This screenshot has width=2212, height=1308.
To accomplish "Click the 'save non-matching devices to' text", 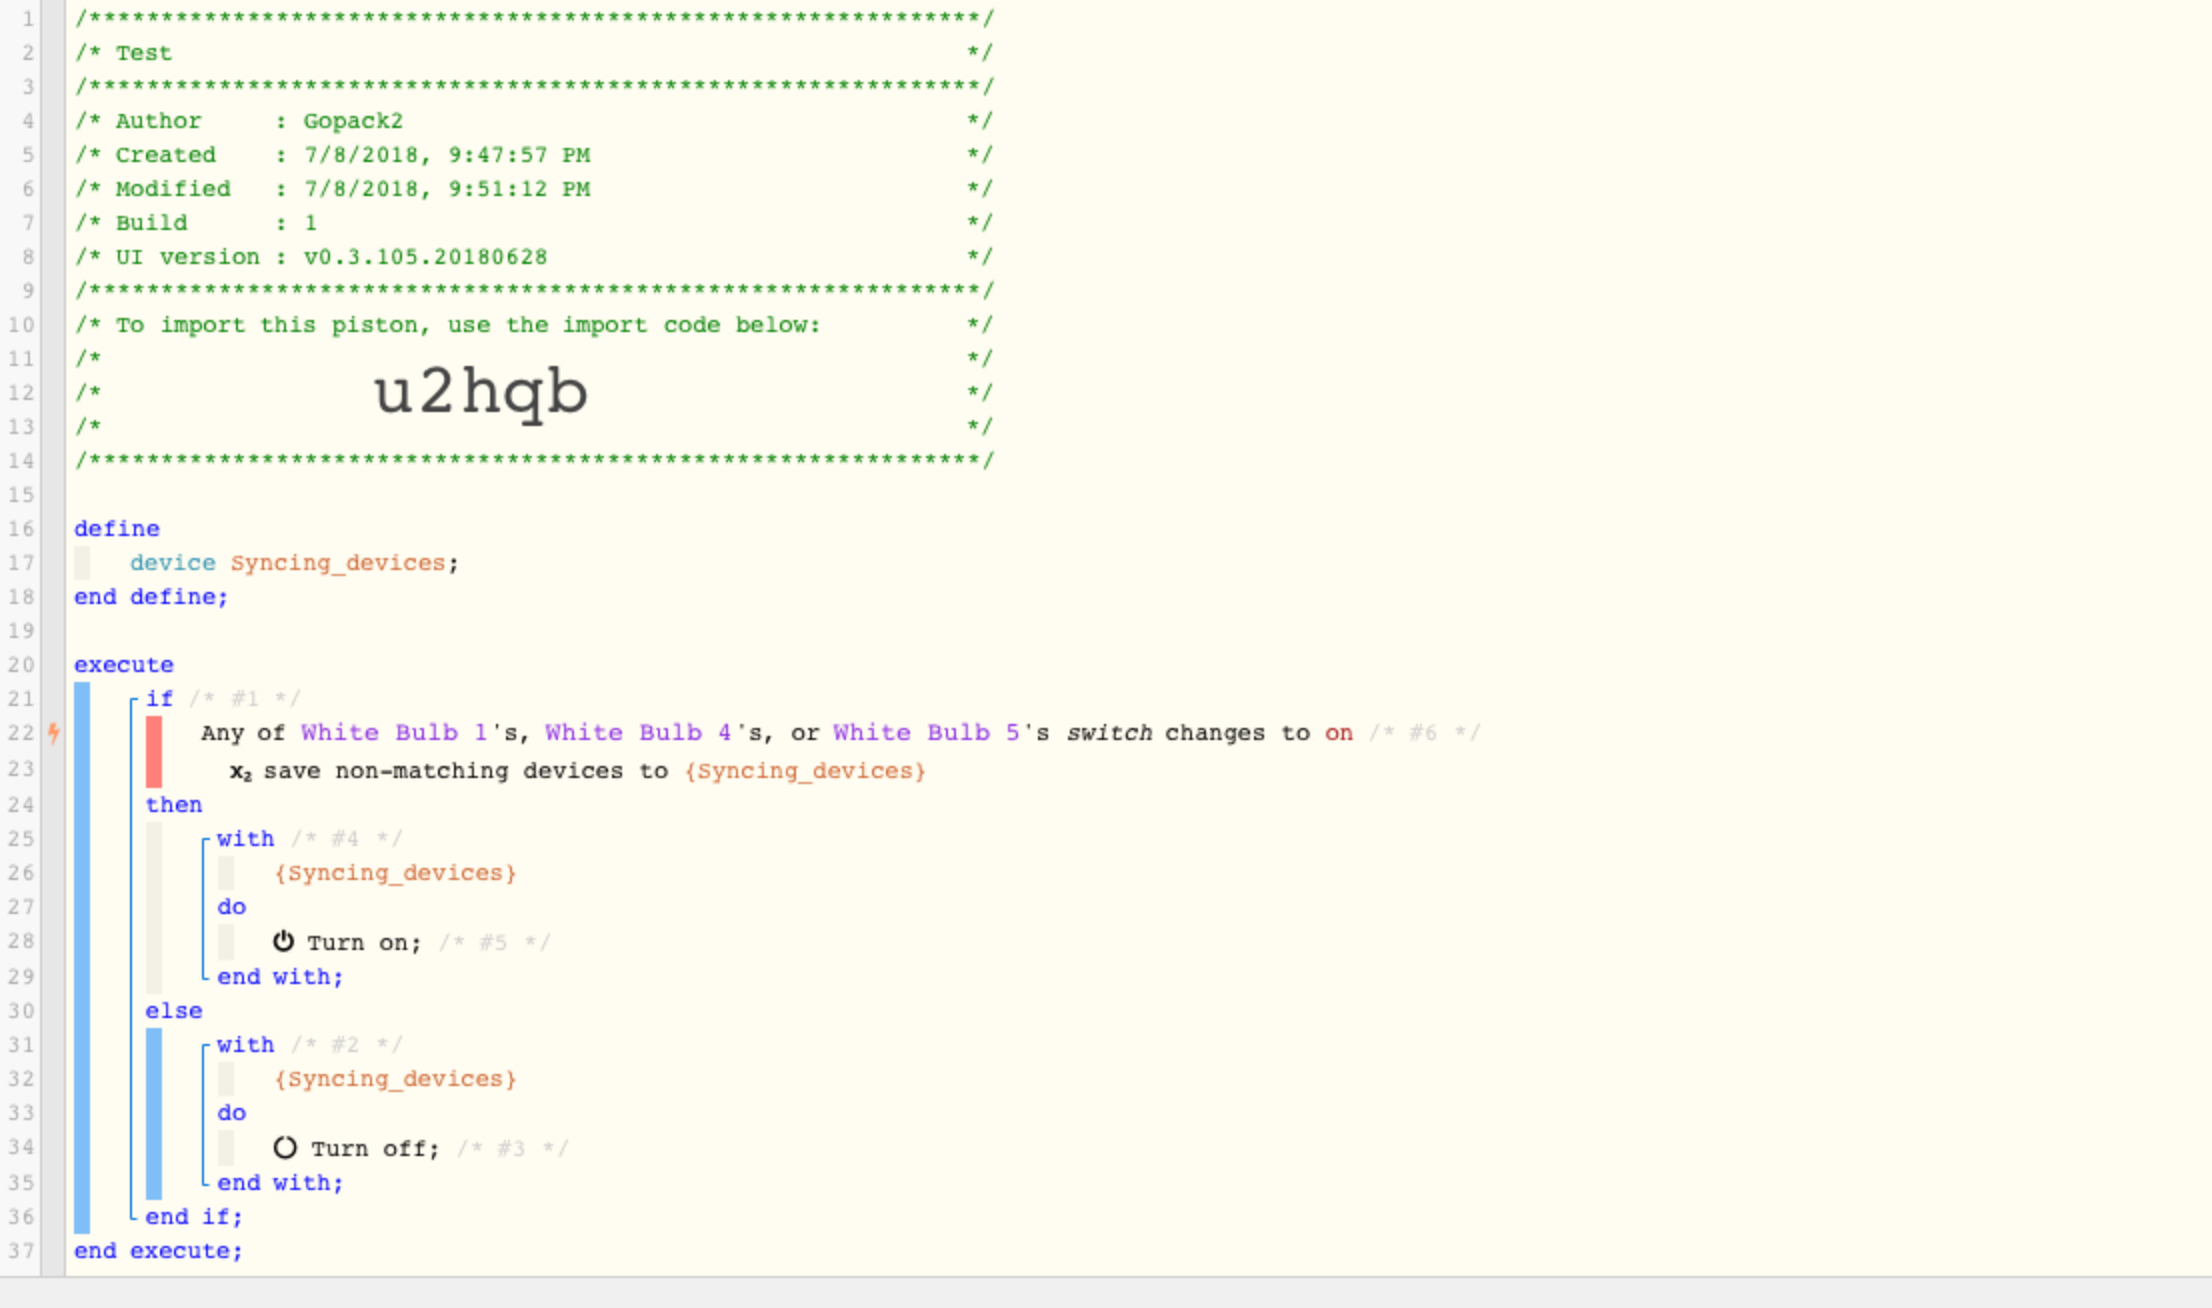I will click(465, 771).
